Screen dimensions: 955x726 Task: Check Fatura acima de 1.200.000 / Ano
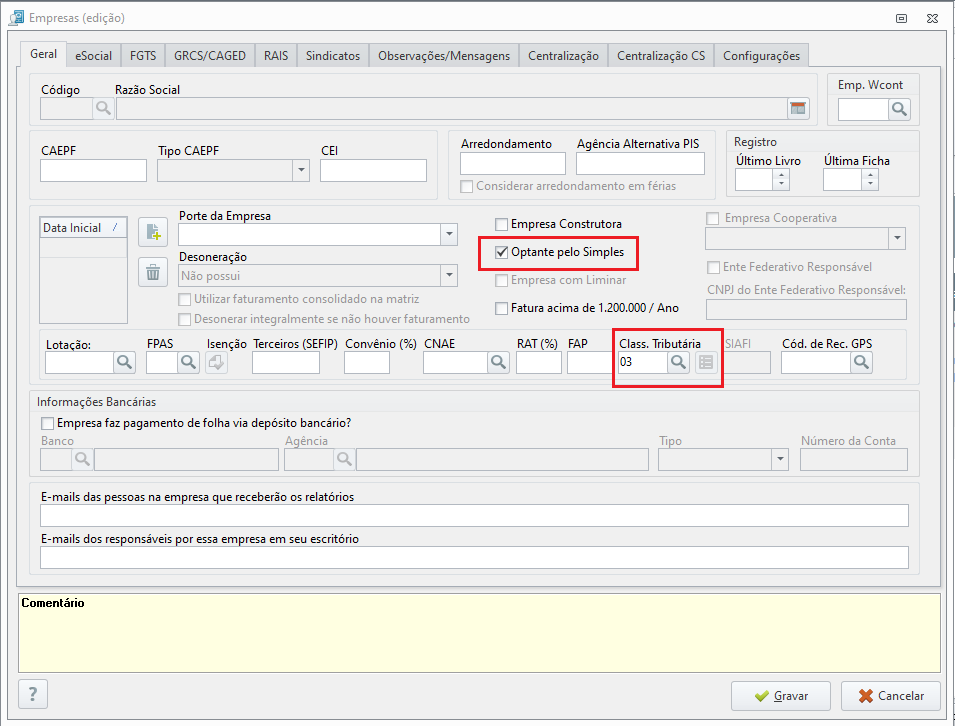click(501, 308)
